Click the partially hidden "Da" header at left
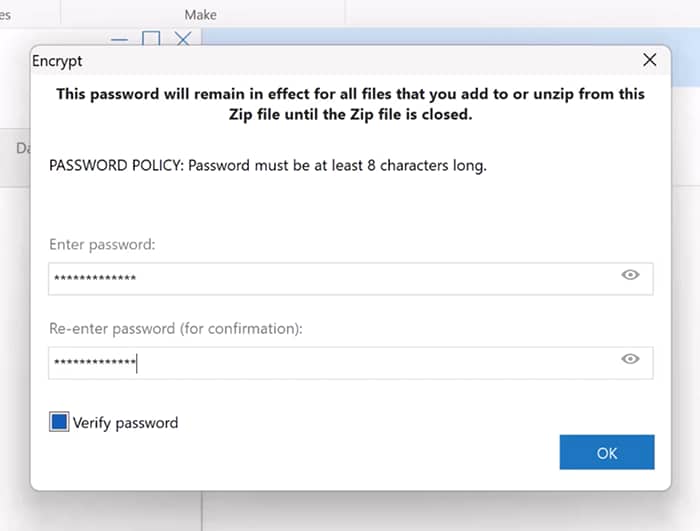 coord(22,148)
